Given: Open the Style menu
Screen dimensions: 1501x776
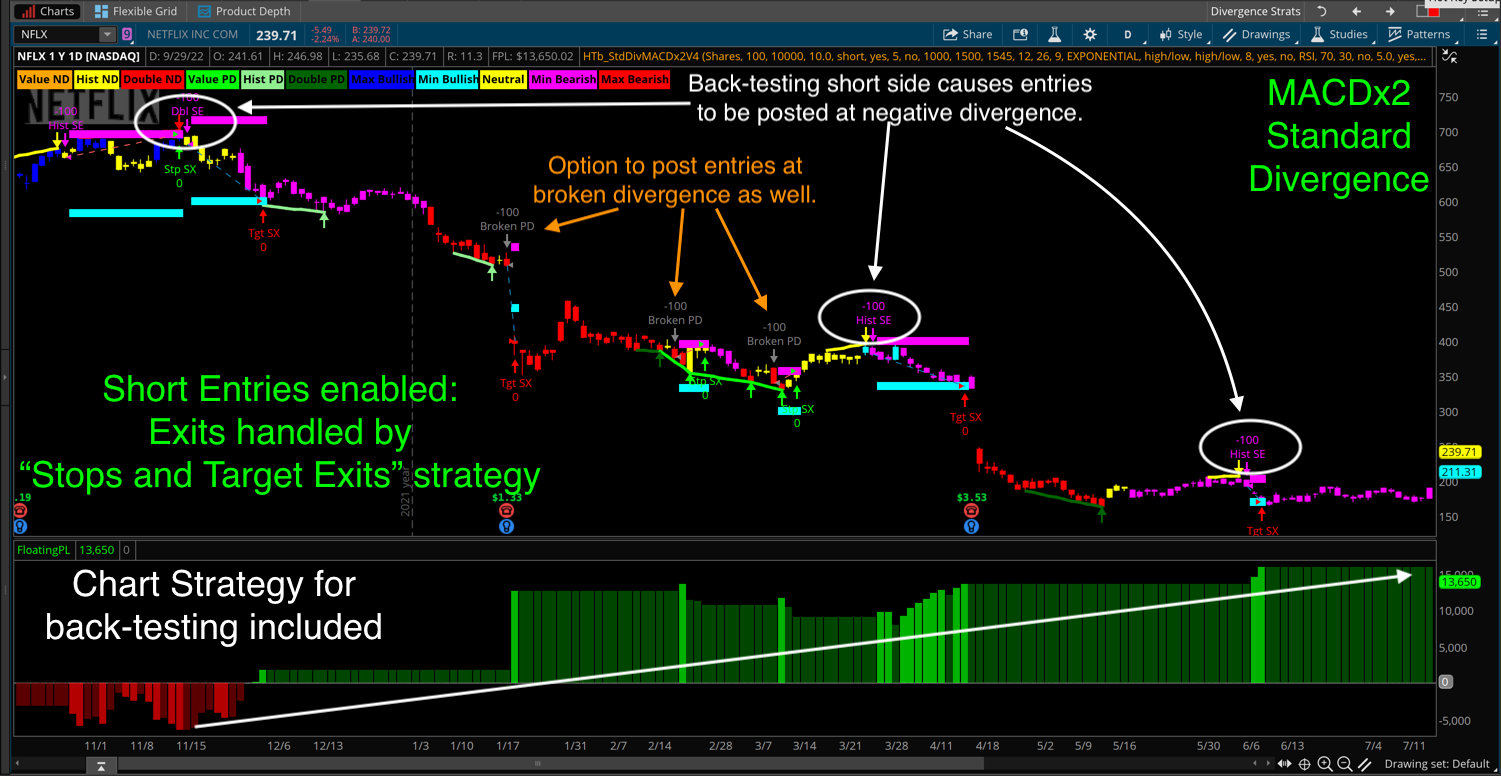Looking at the screenshot, I should point(1182,34).
